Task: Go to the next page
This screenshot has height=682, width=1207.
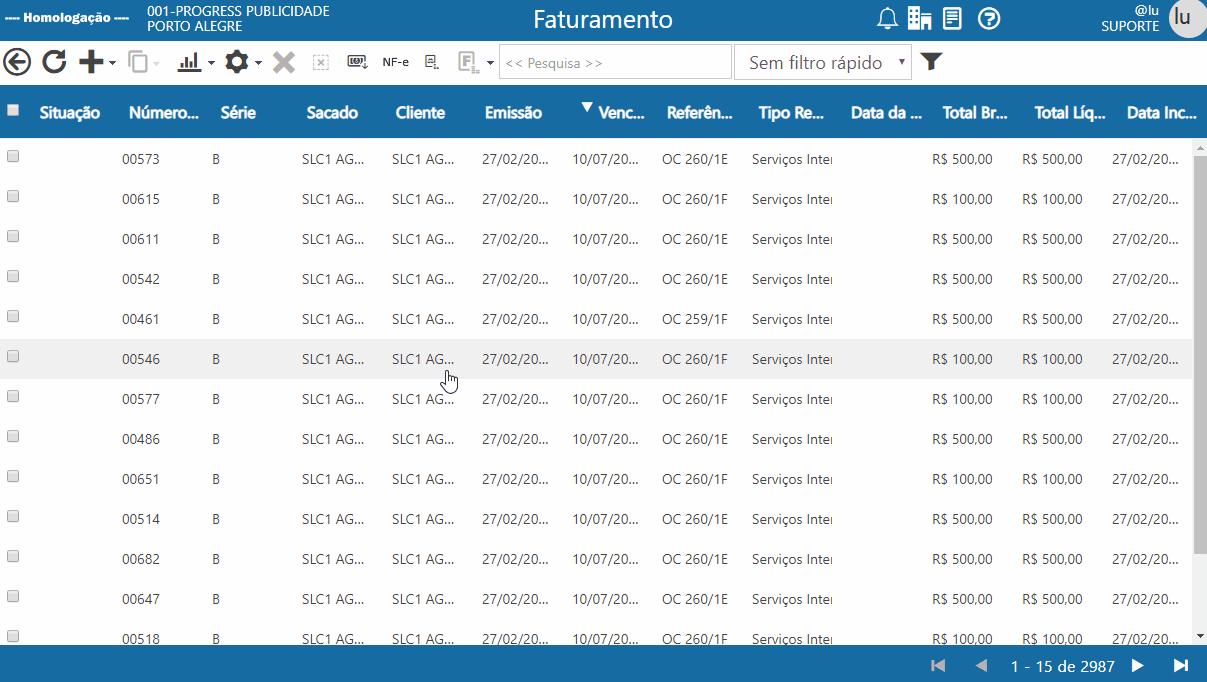Action: point(1138,666)
